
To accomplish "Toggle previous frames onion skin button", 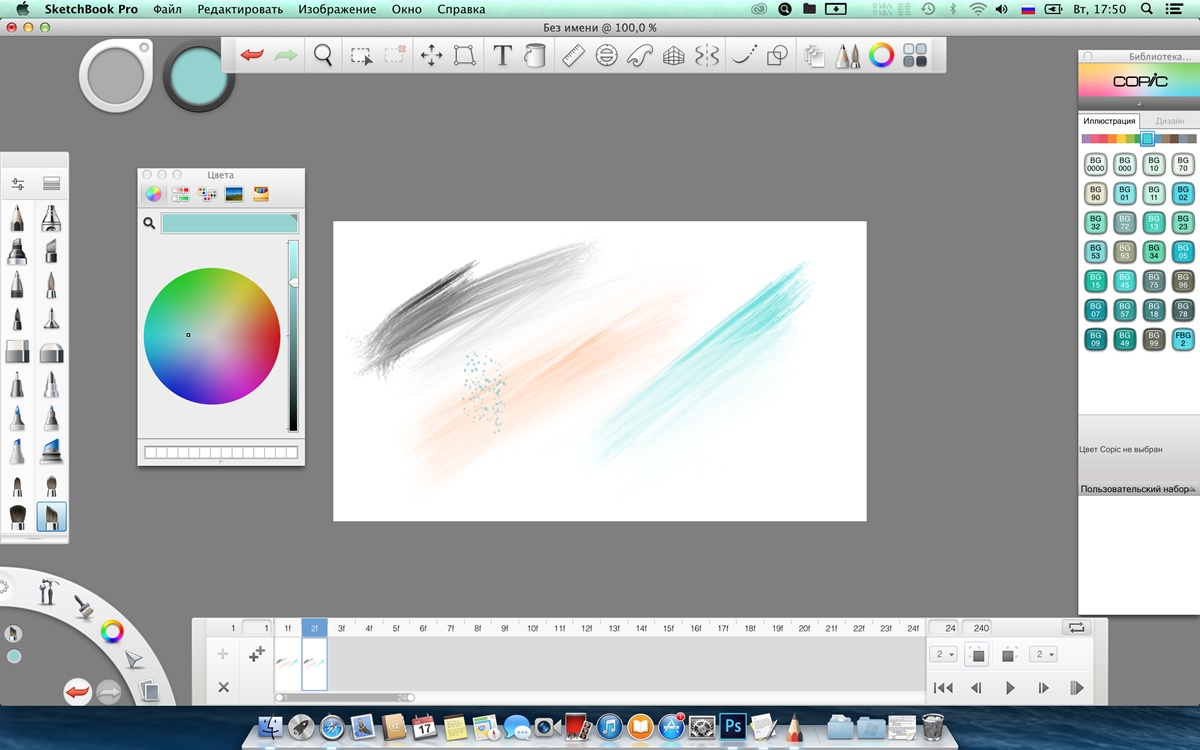I will coord(978,655).
